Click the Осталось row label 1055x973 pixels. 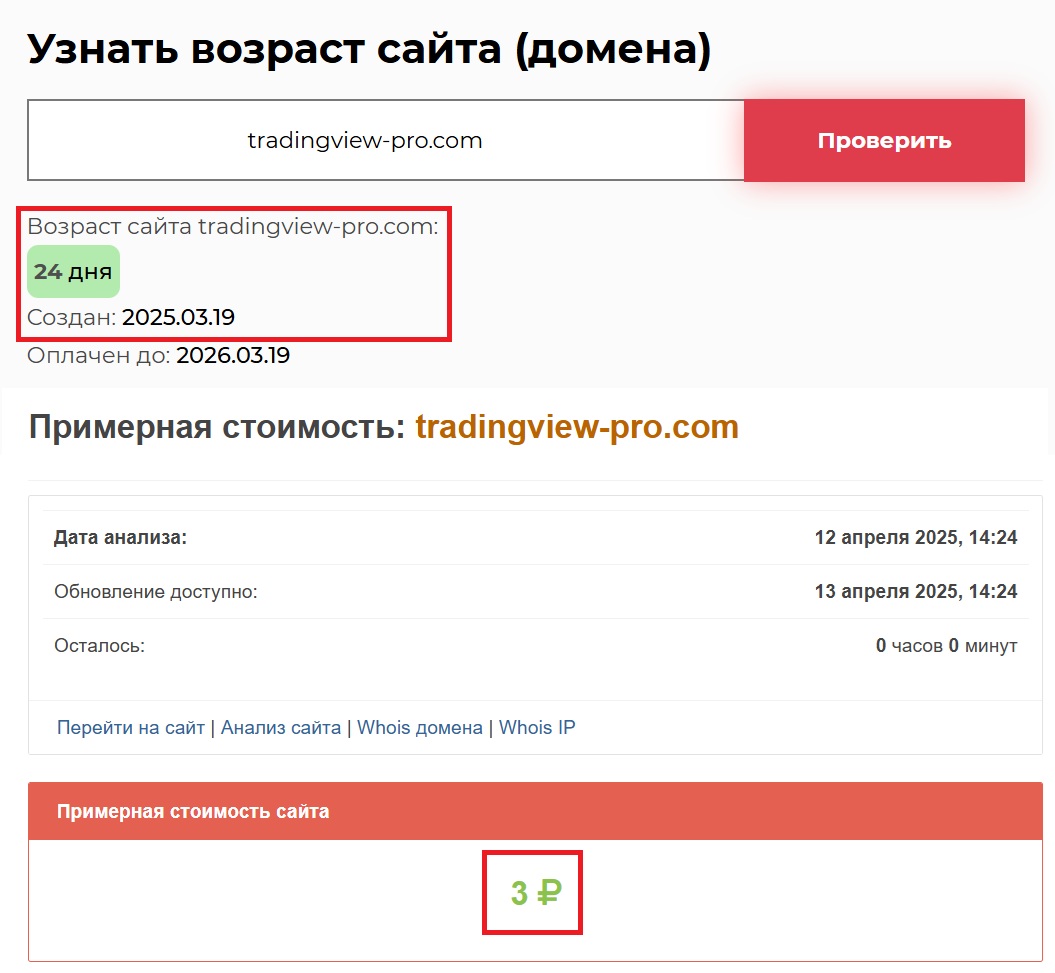click(100, 646)
